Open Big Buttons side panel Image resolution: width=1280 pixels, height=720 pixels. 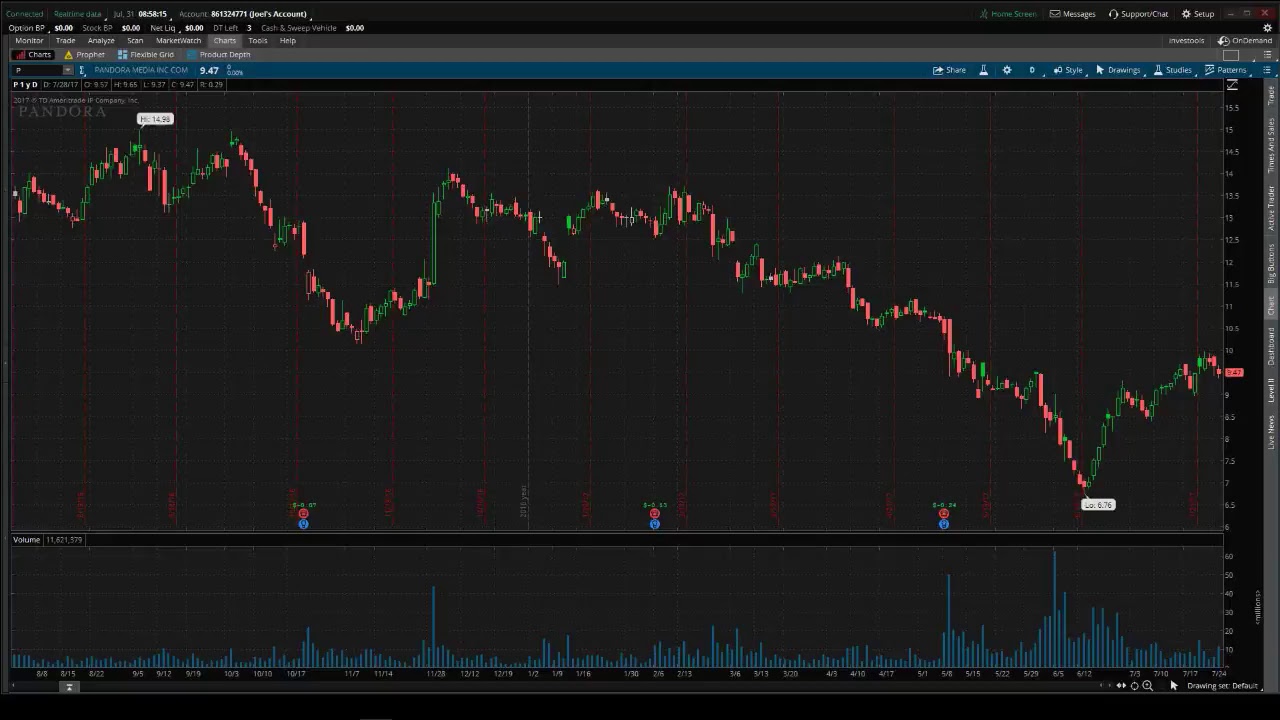1271,264
